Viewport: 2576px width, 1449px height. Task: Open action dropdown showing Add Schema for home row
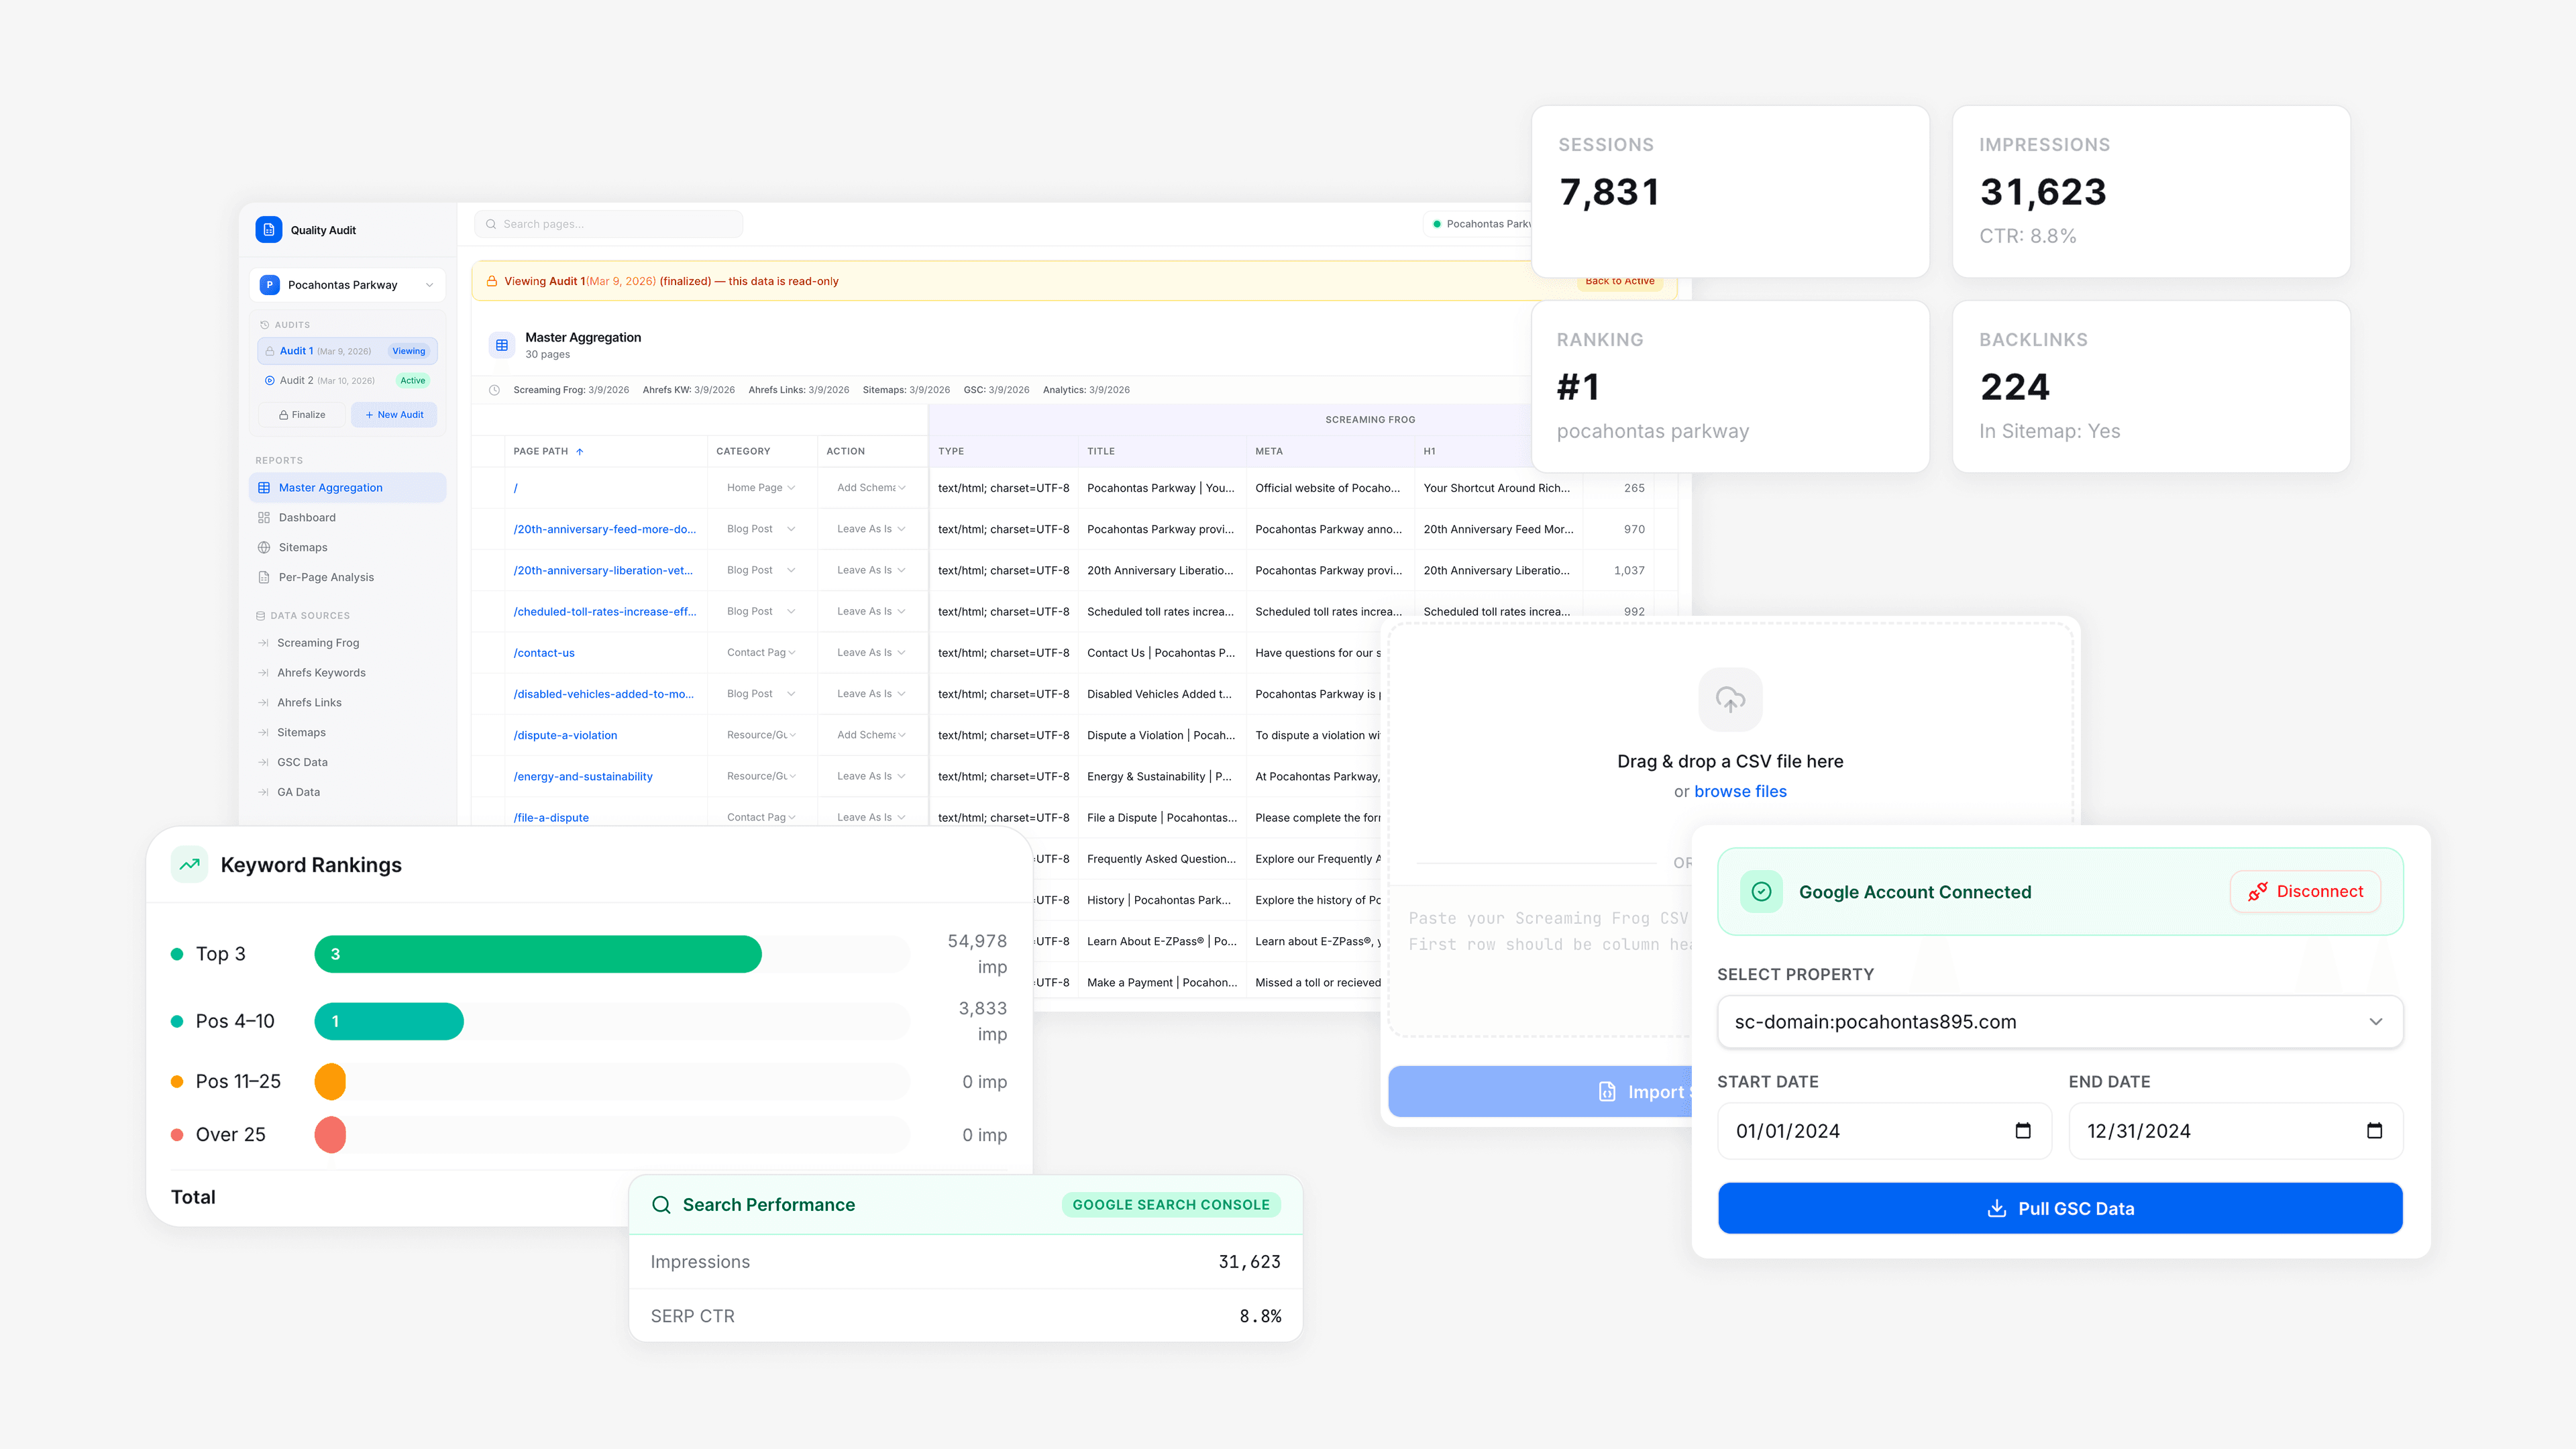pos(871,488)
